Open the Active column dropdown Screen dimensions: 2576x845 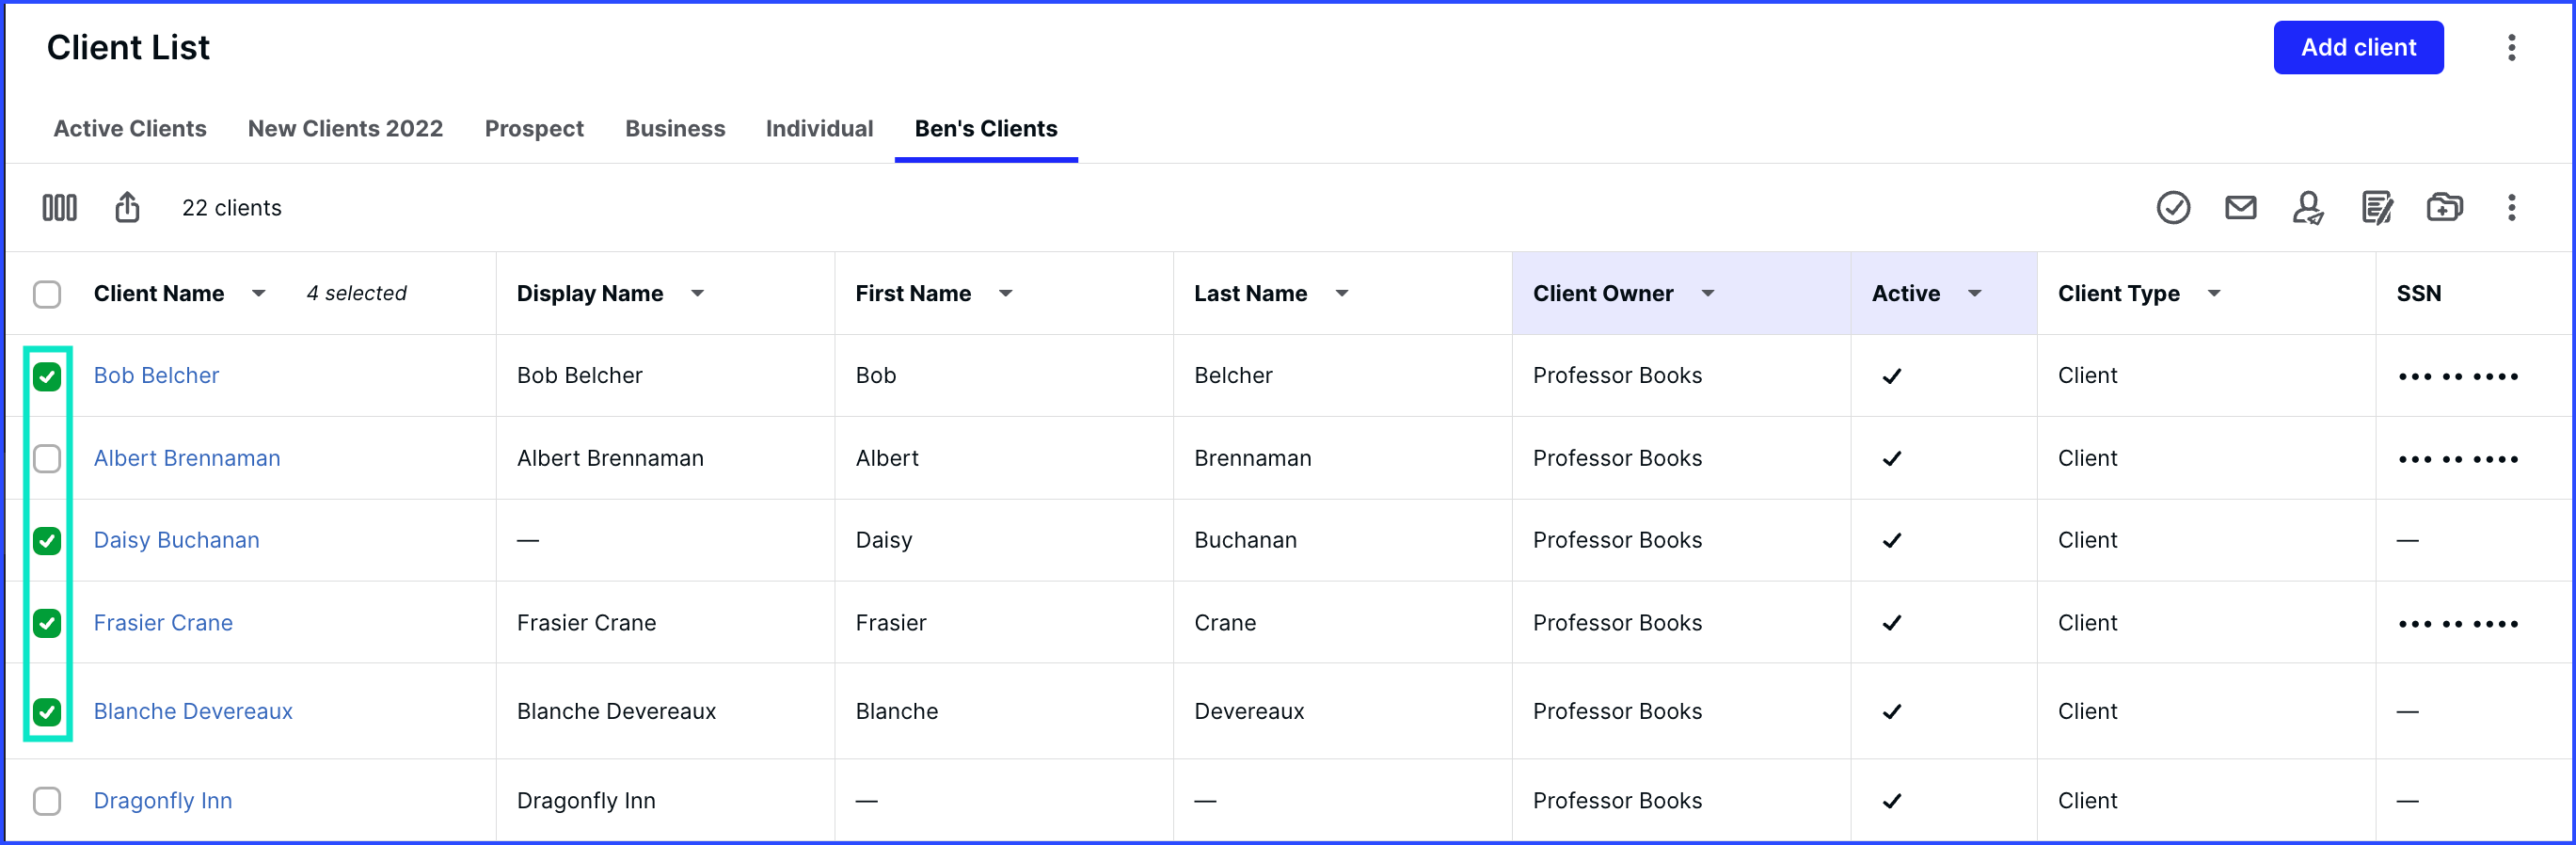1975,294
